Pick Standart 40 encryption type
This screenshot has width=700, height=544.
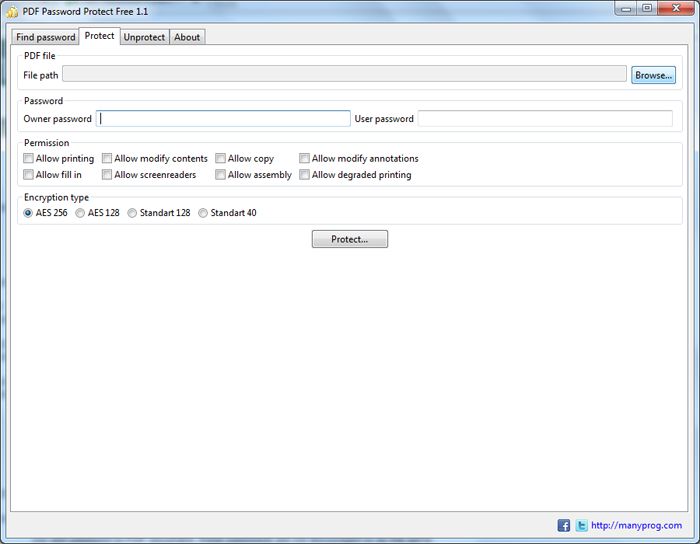click(x=203, y=213)
